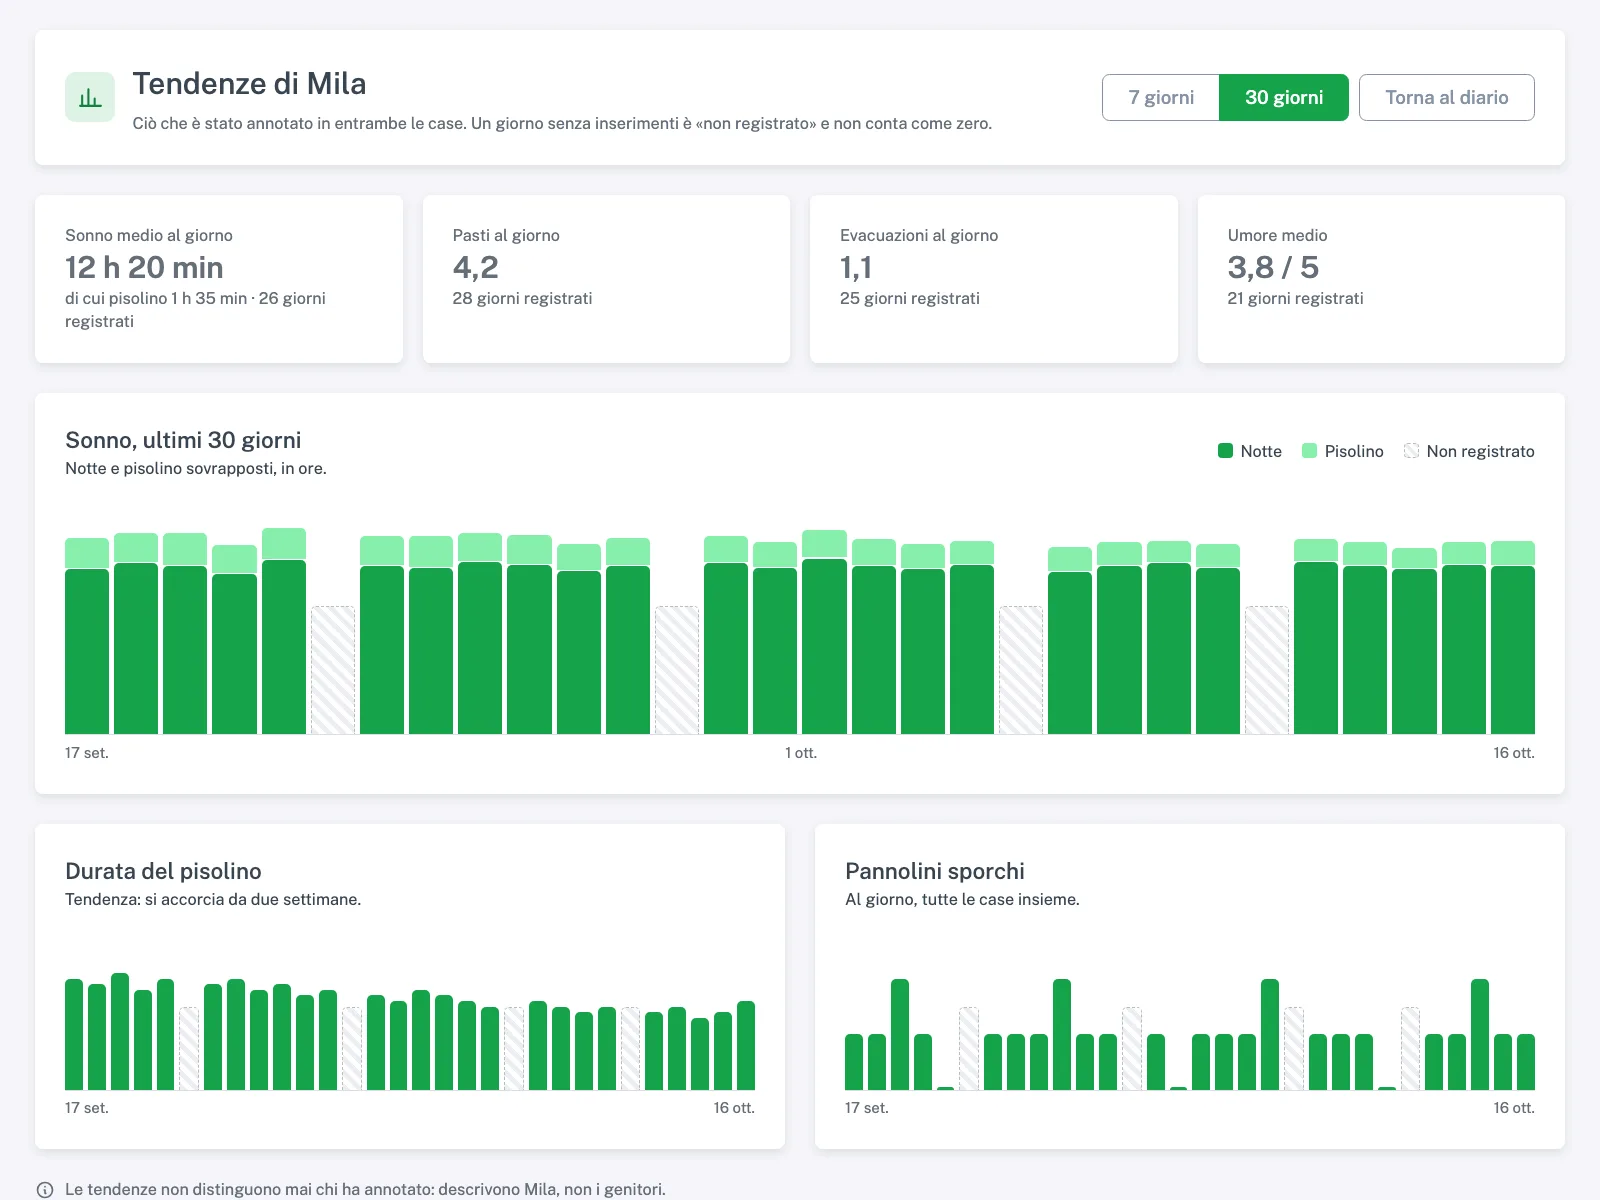Select the 30 giorni range
The height and width of the screenshot is (1200, 1600).
click(x=1284, y=97)
